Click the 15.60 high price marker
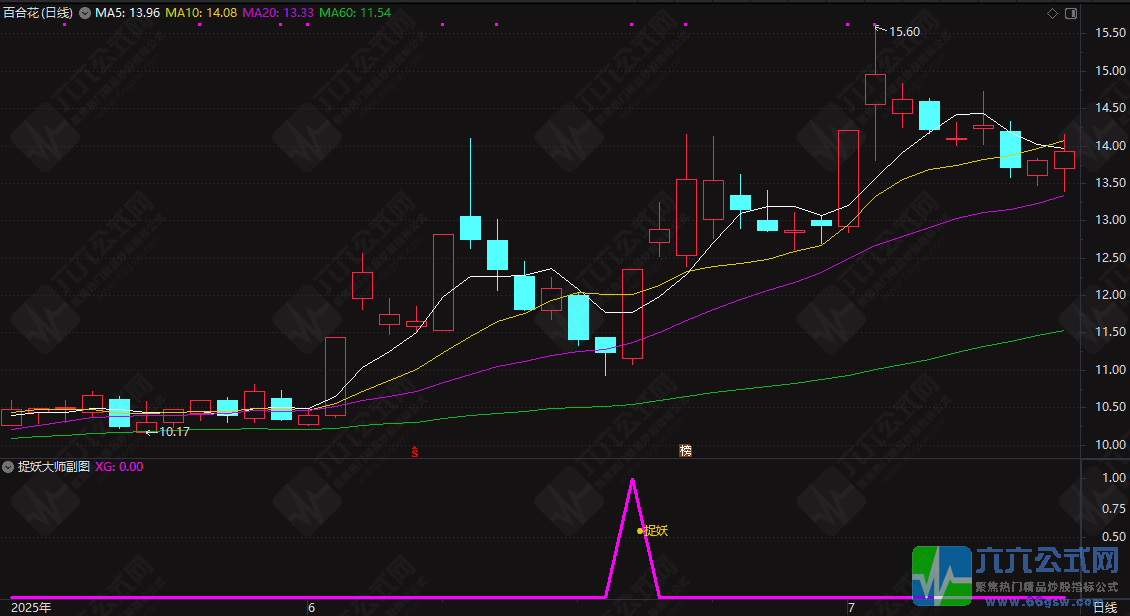This screenshot has height=616, width=1130. (904, 32)
